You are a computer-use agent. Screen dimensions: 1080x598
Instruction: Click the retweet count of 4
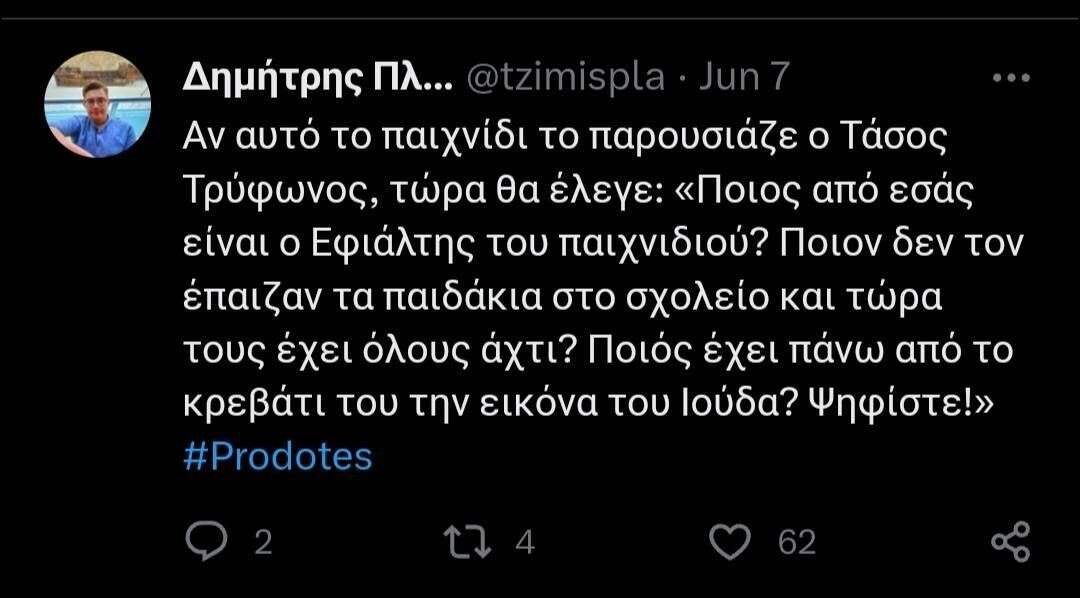526,543
